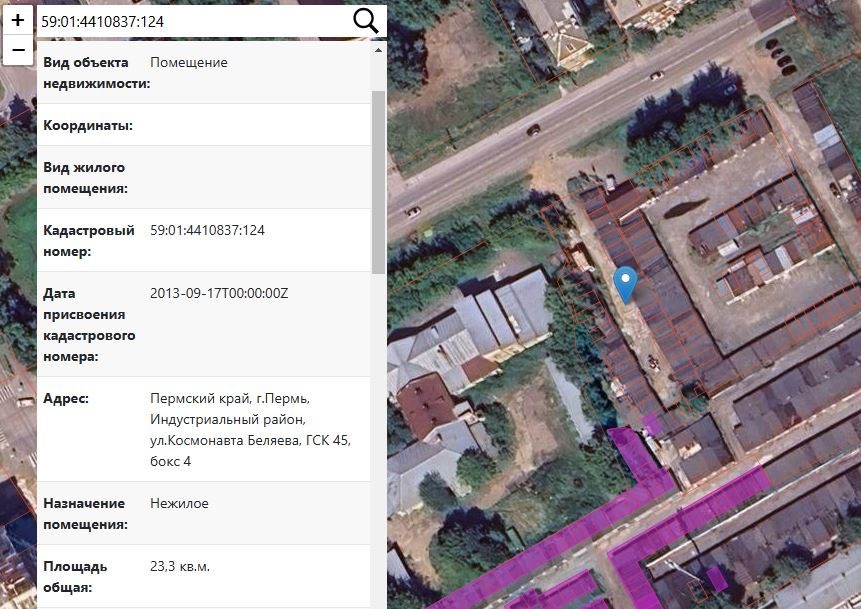Select the address text "Пермский край, г.Пермь"
The height and width of the screenshot is (609, 861).
230,398
